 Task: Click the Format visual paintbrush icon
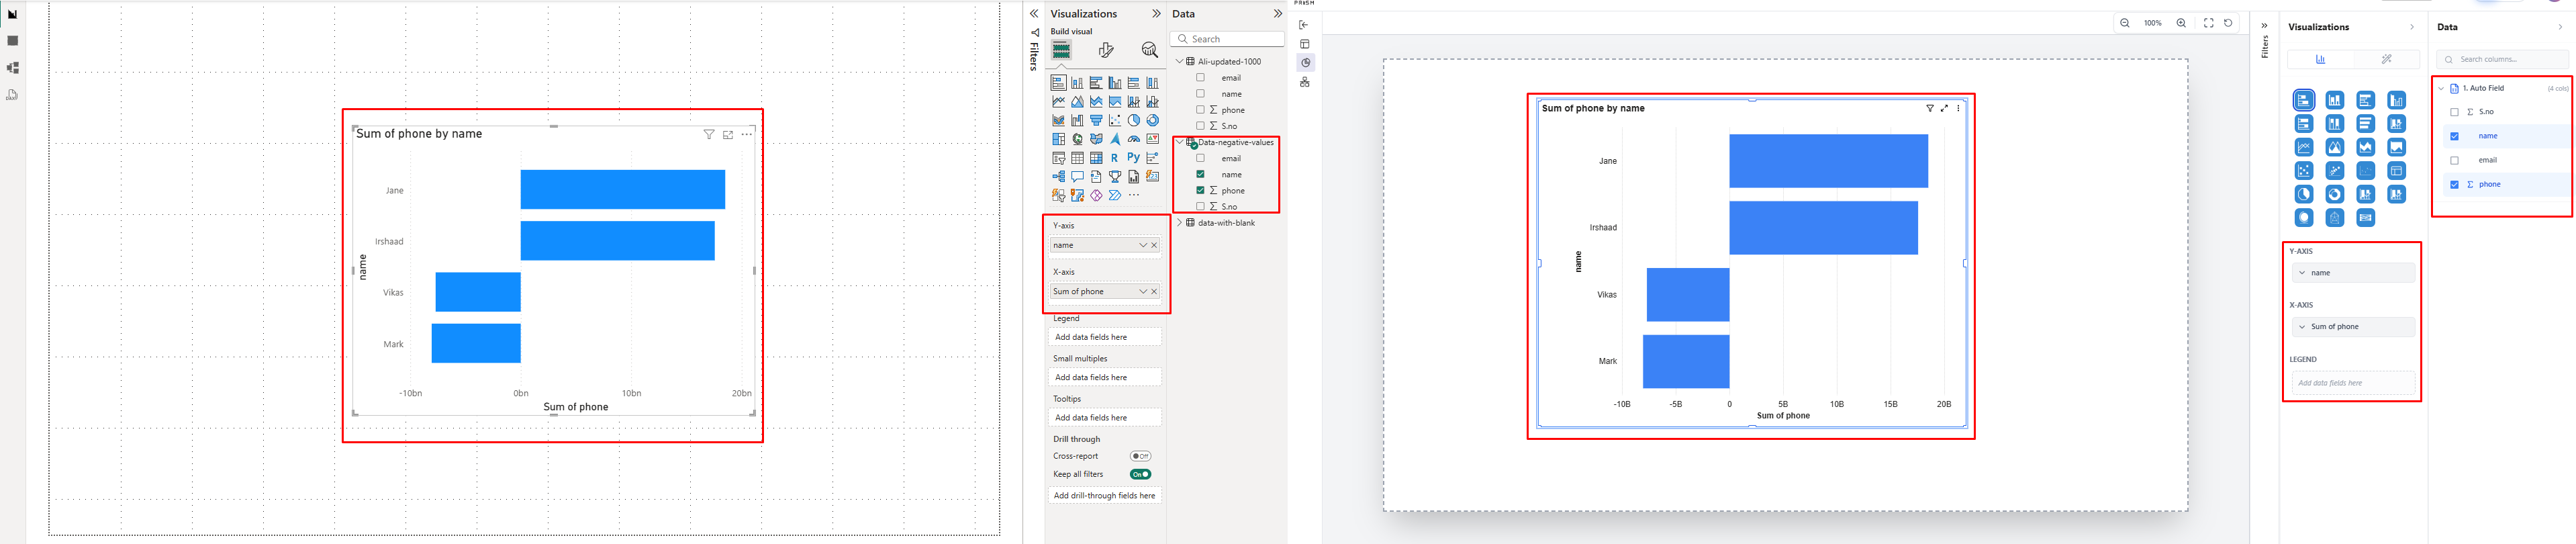click(x=1105, y=50)
